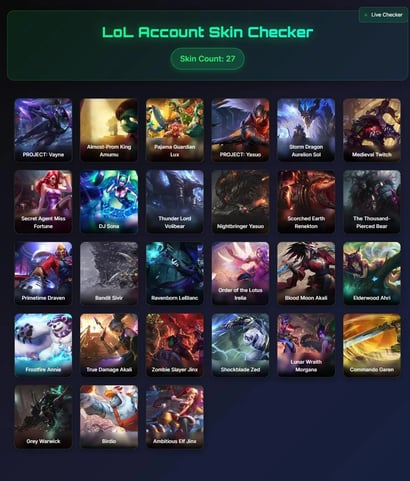Select Secret Agent Miss Fortune skin

[x=43, y=201]
